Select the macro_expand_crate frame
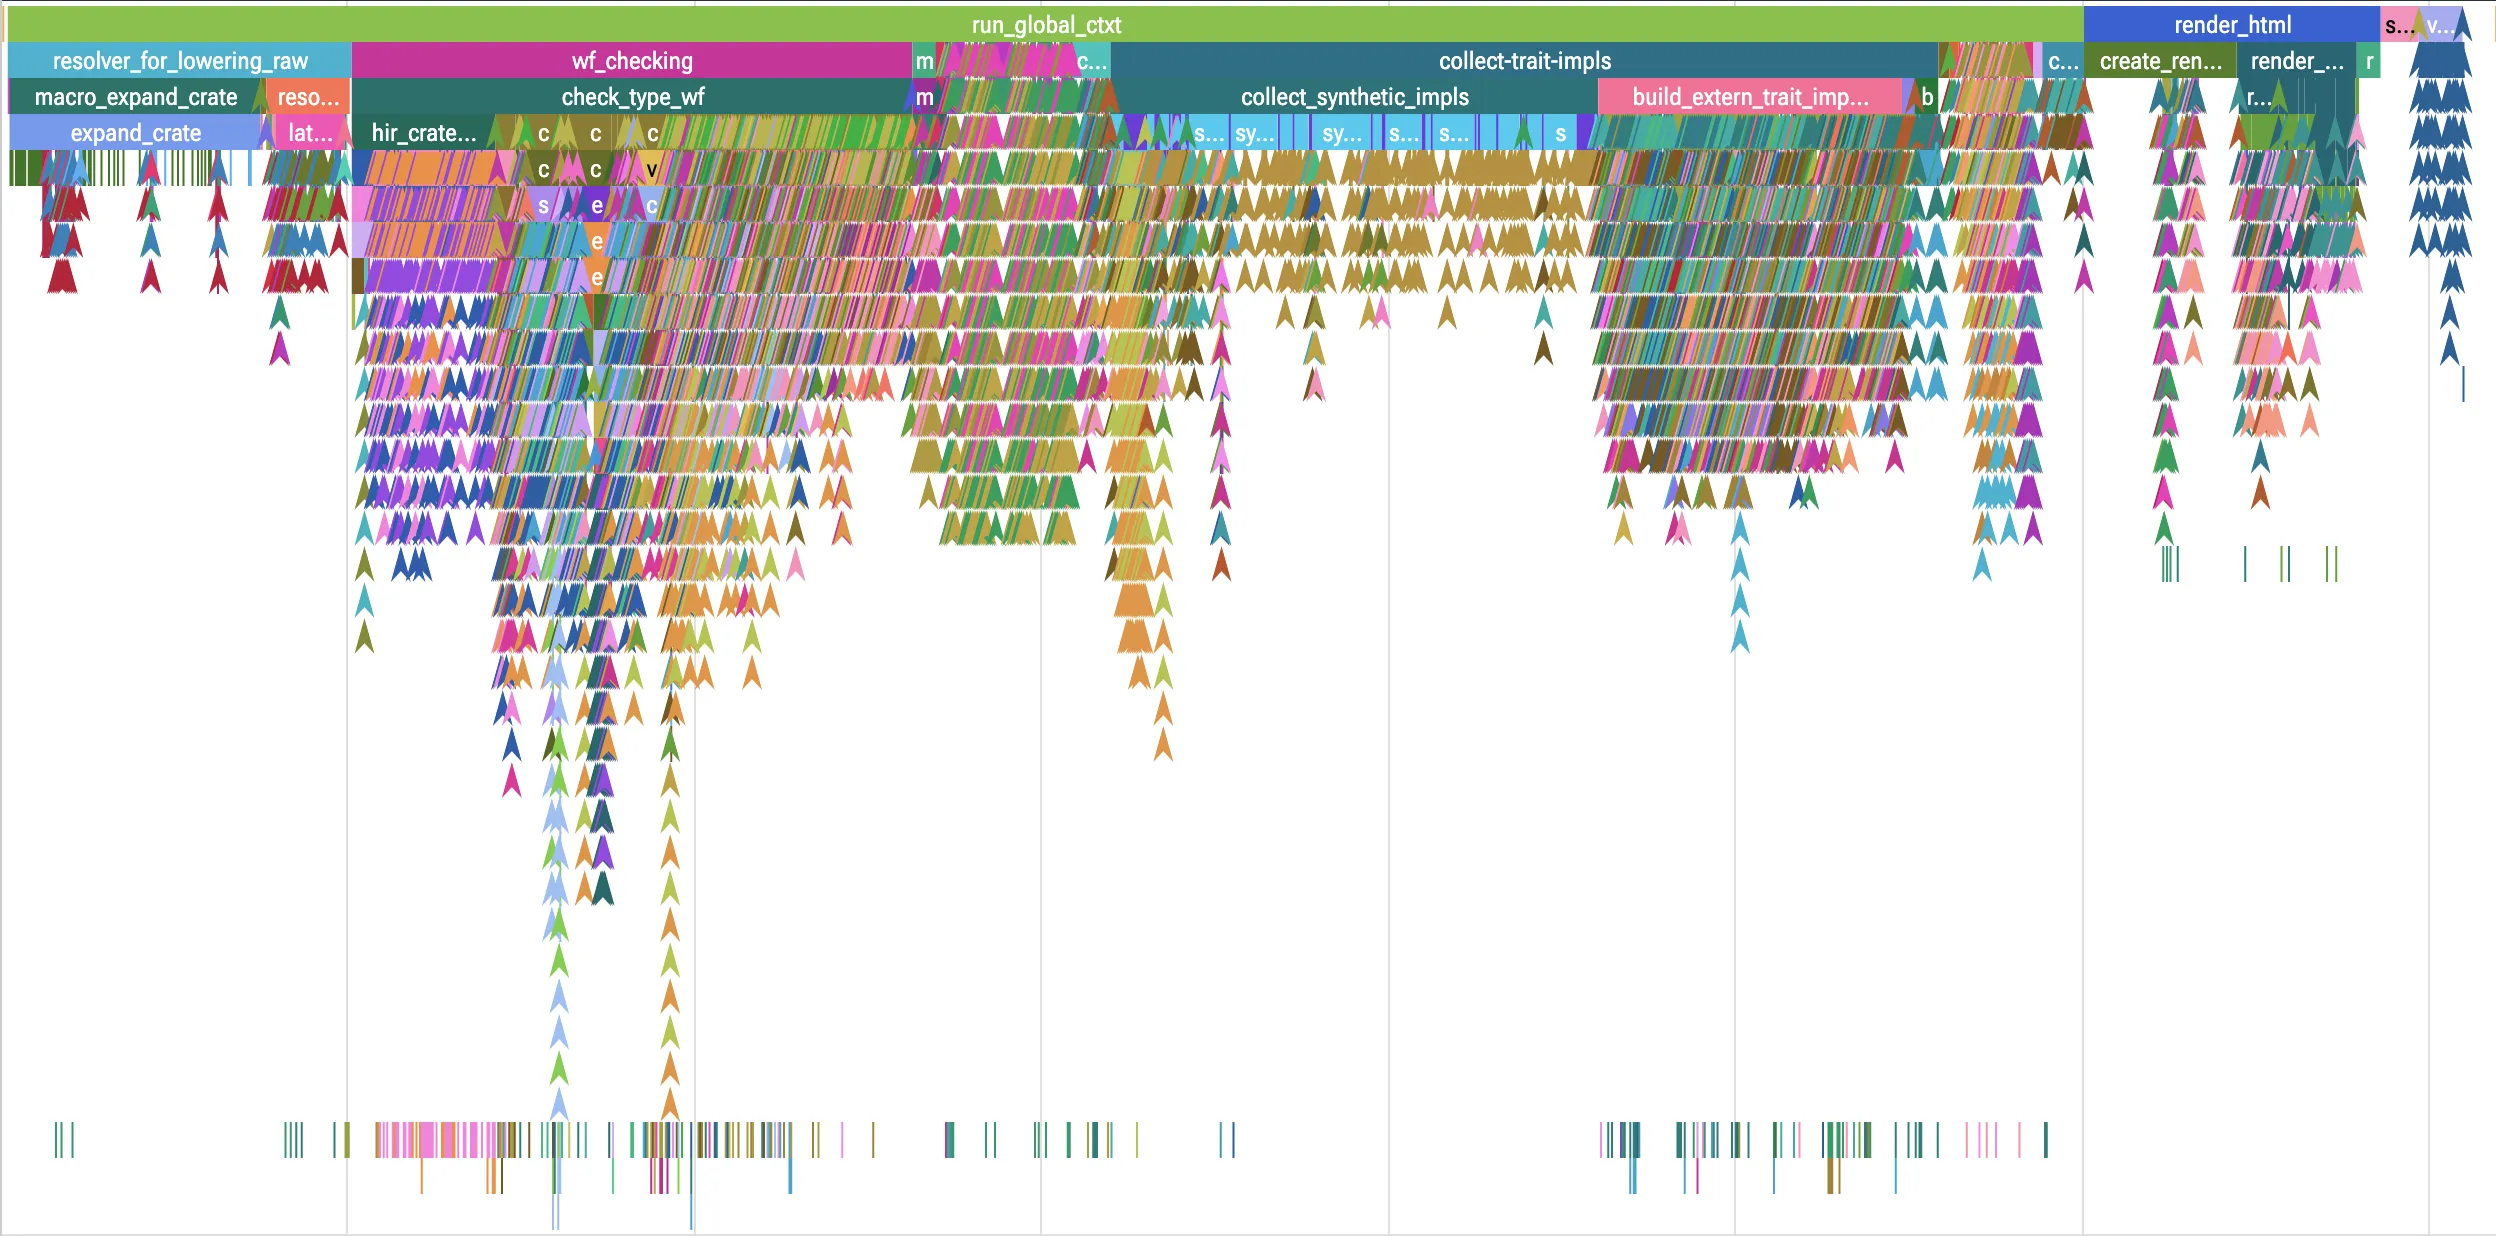 [136, 97]
